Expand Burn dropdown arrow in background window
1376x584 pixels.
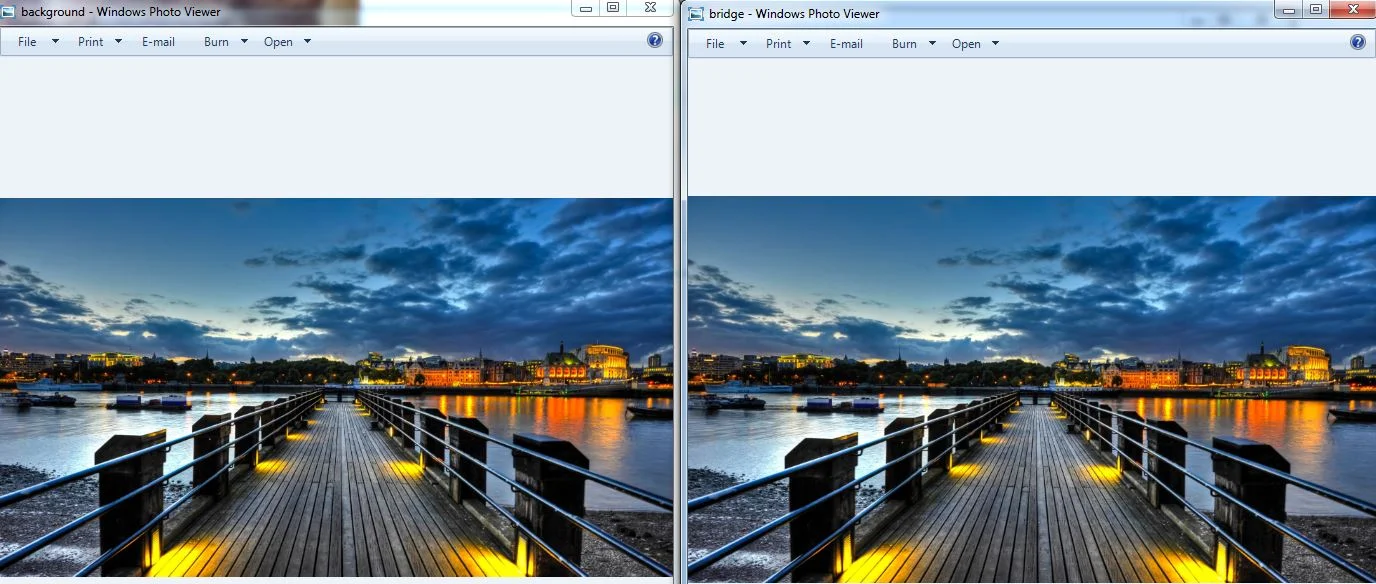[x=244, y=42]
